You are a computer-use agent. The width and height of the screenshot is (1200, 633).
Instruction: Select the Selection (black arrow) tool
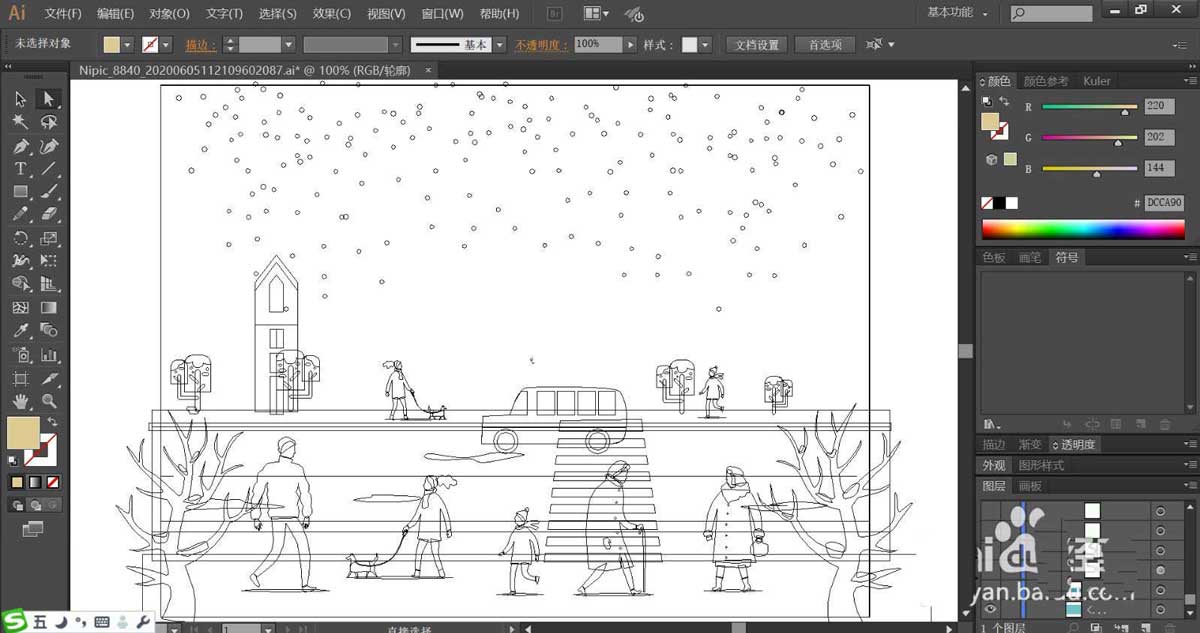[x=20, y=98]
